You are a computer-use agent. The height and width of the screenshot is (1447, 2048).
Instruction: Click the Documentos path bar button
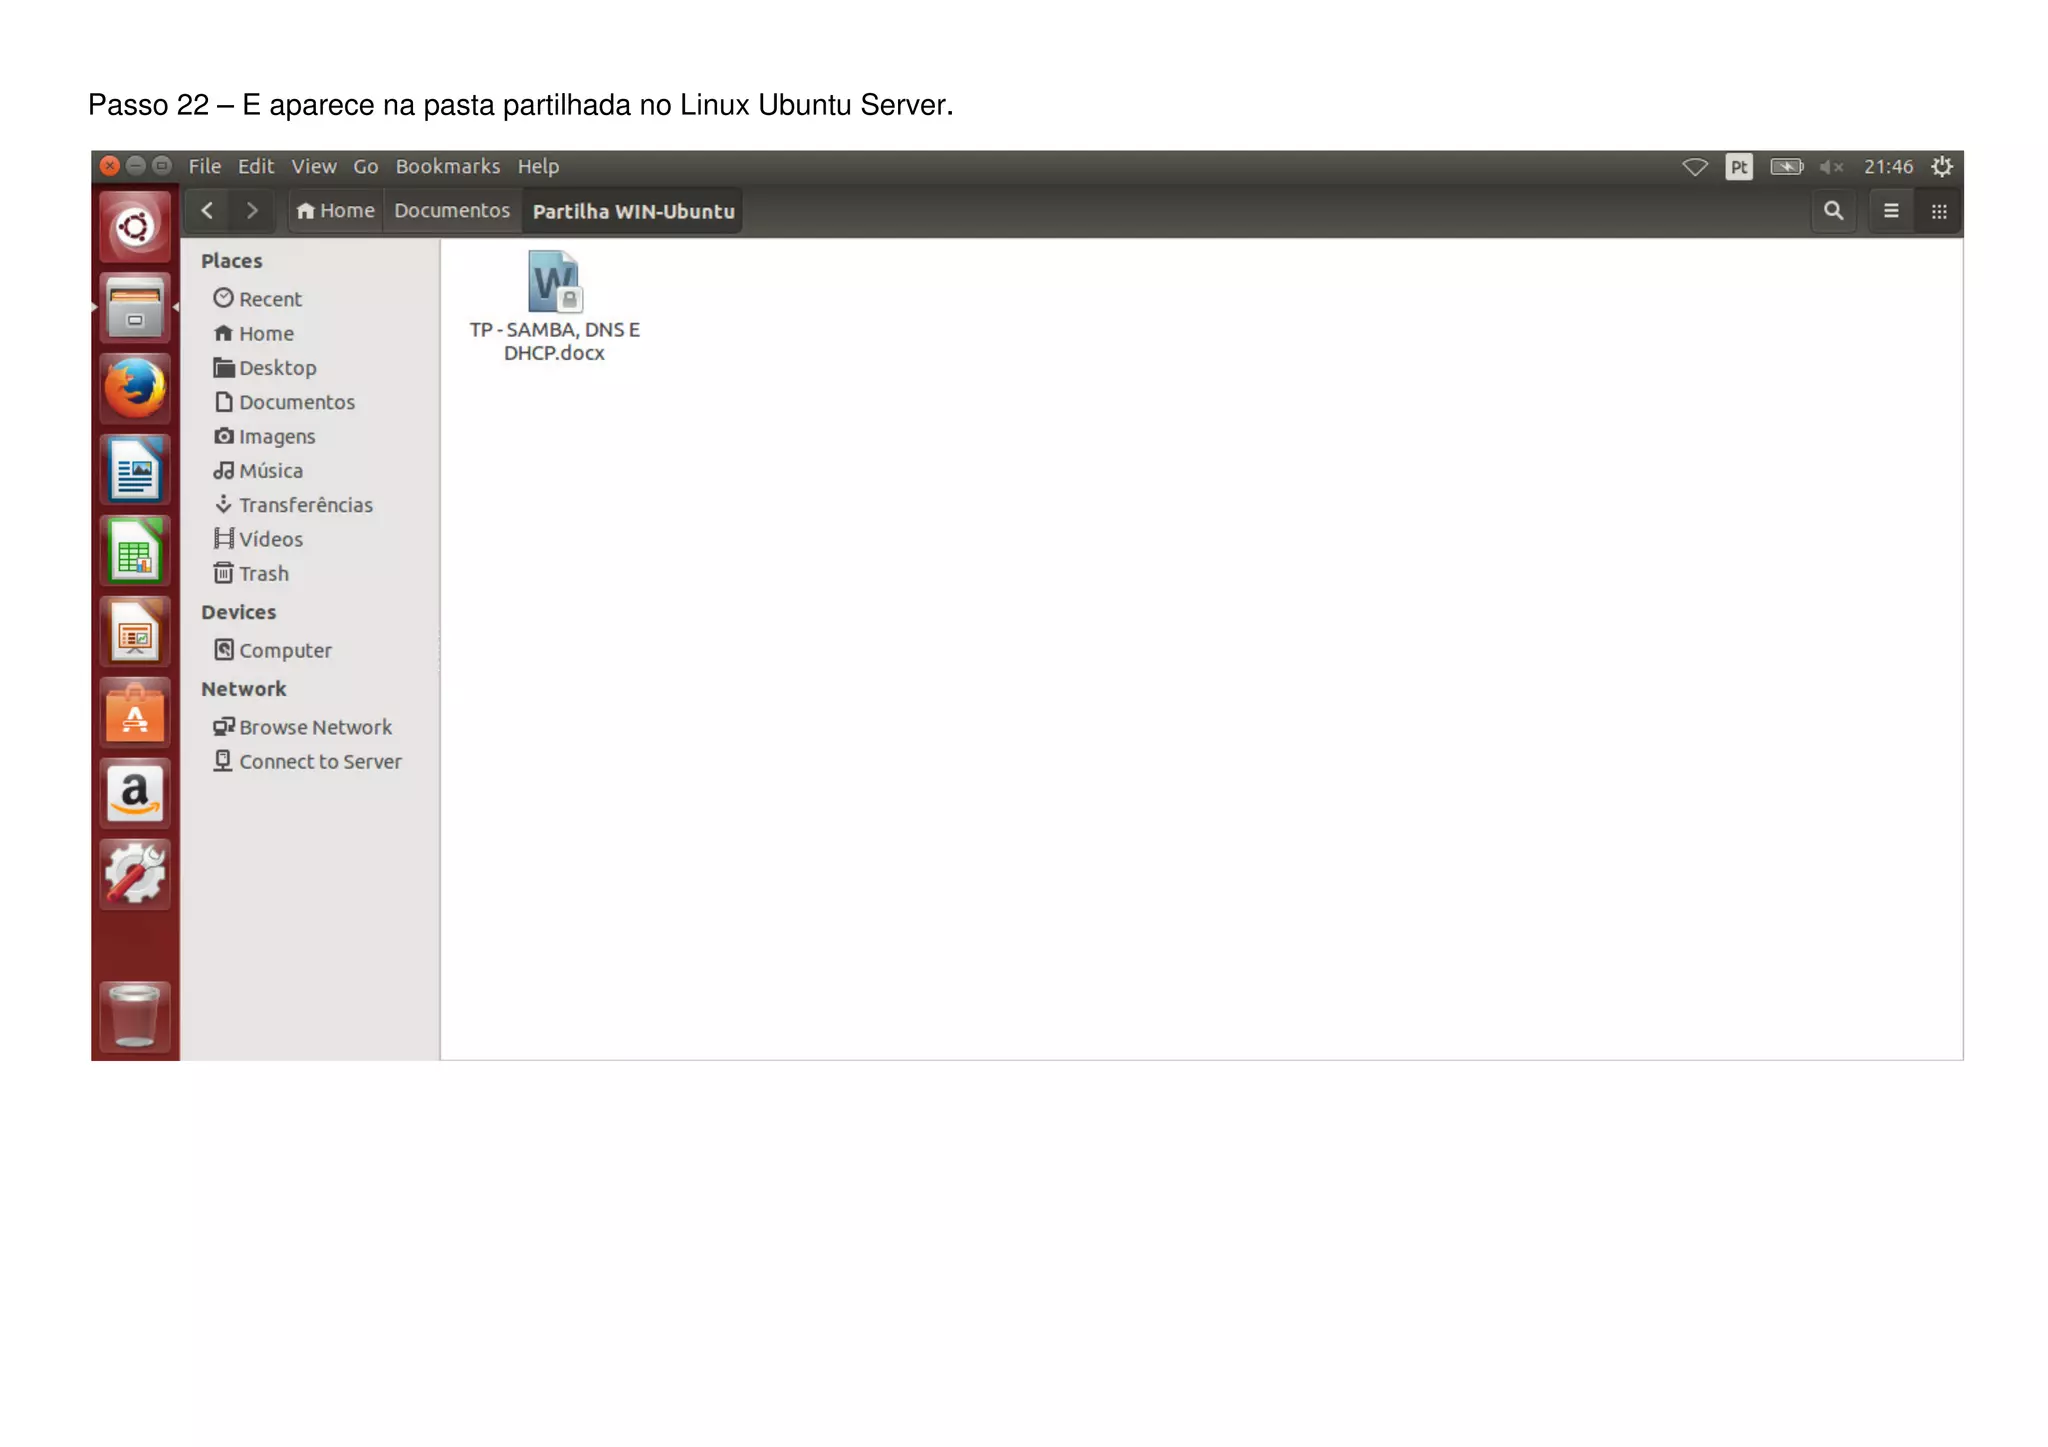point(452,211)
